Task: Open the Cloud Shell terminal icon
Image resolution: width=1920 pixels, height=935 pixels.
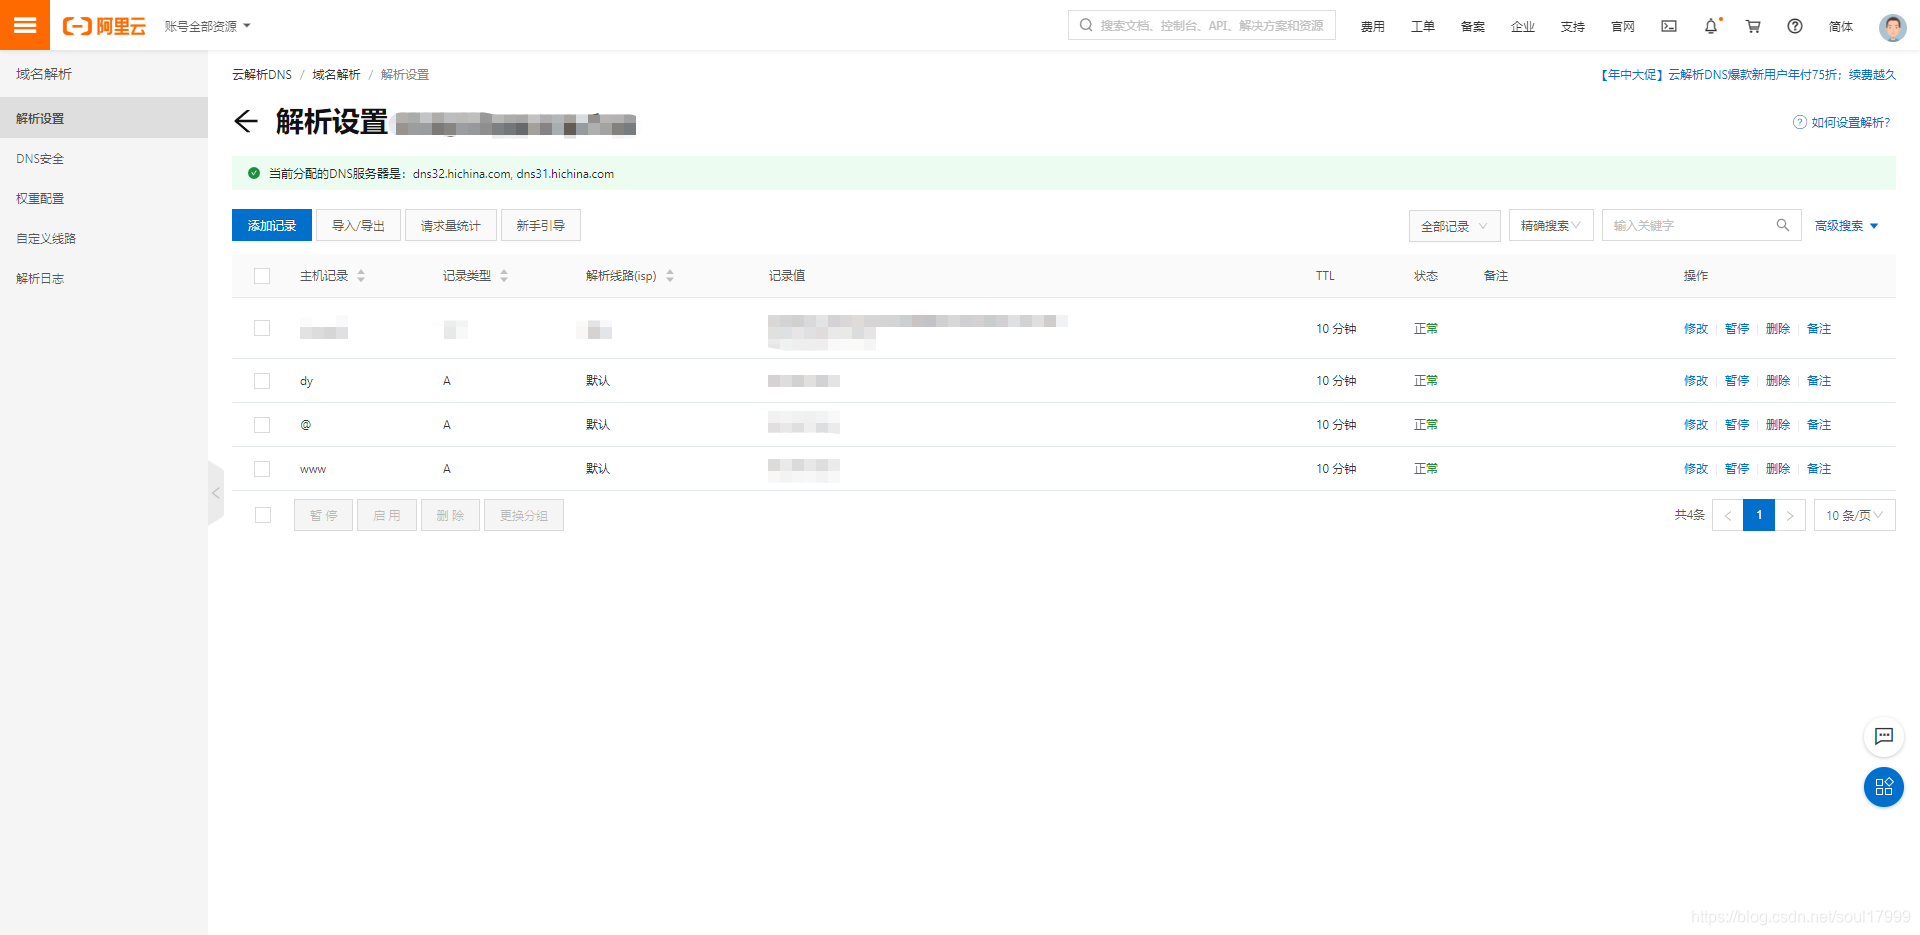Action: click(1669, 26)
